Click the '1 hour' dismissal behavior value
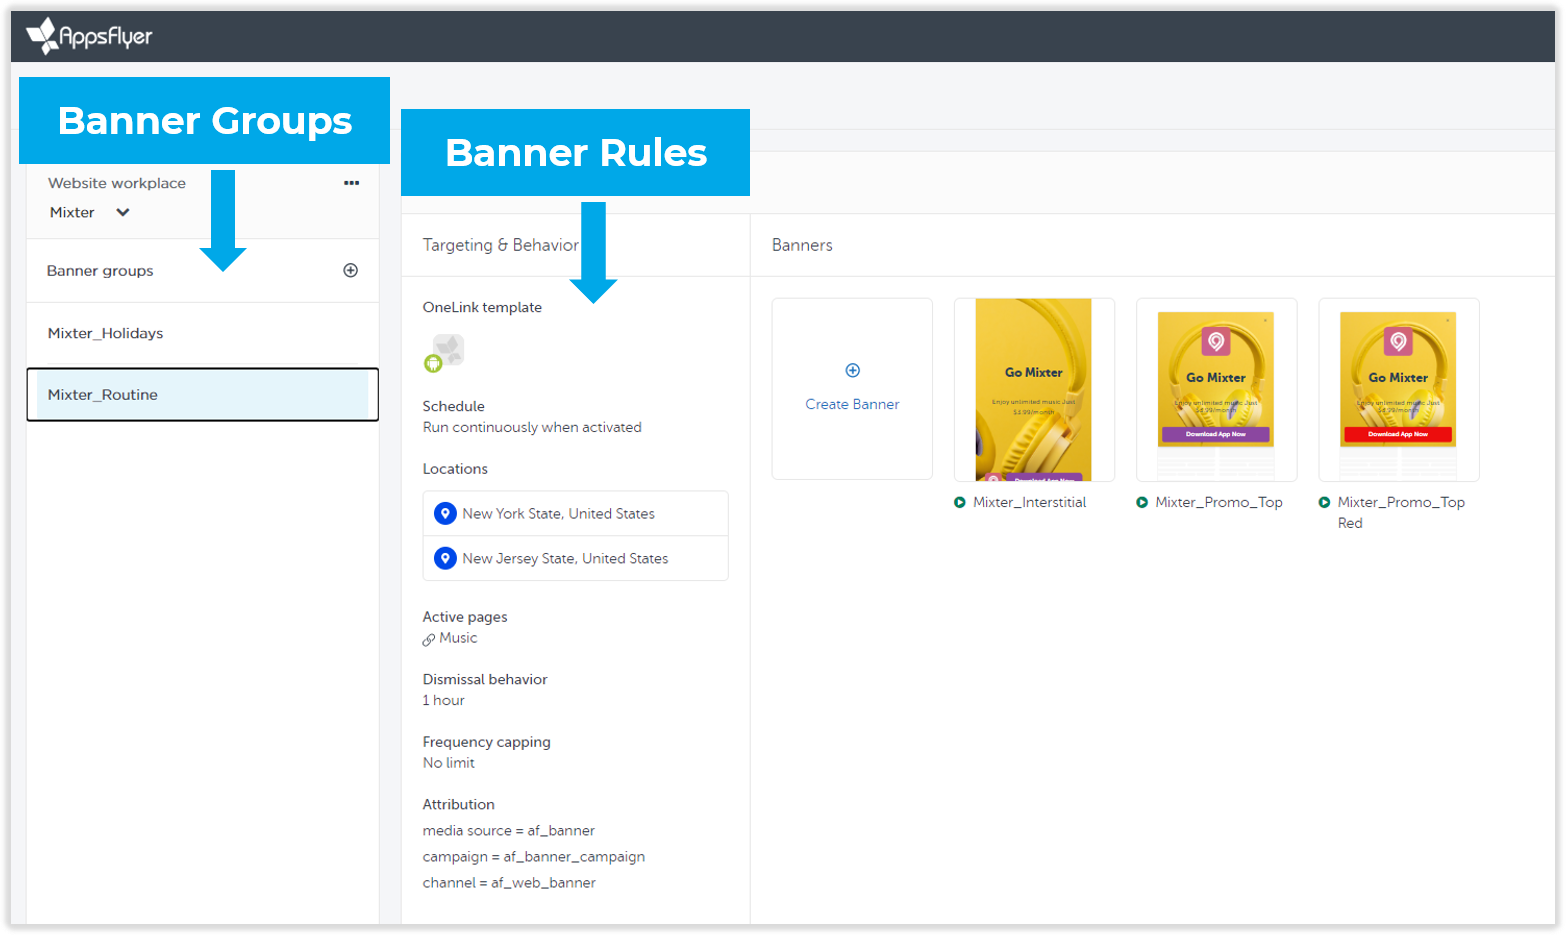This screenshot has height=935, width=1566. click(x=443, y=700)
